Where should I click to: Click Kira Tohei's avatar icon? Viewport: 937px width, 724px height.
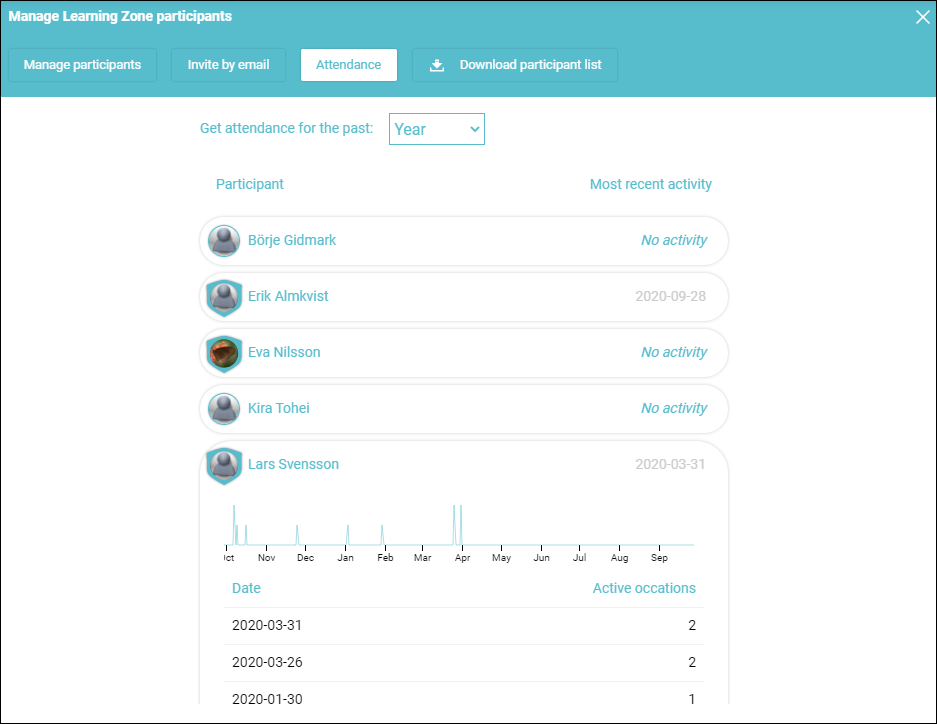[x=224, y=409]
